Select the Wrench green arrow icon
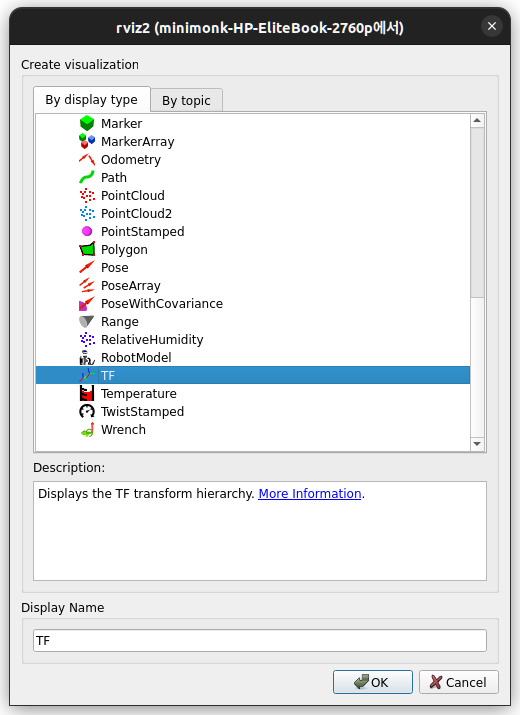Image resolution: width=520 pixels, height=715 pixels. pyautogui.click(x=87, y=430)
